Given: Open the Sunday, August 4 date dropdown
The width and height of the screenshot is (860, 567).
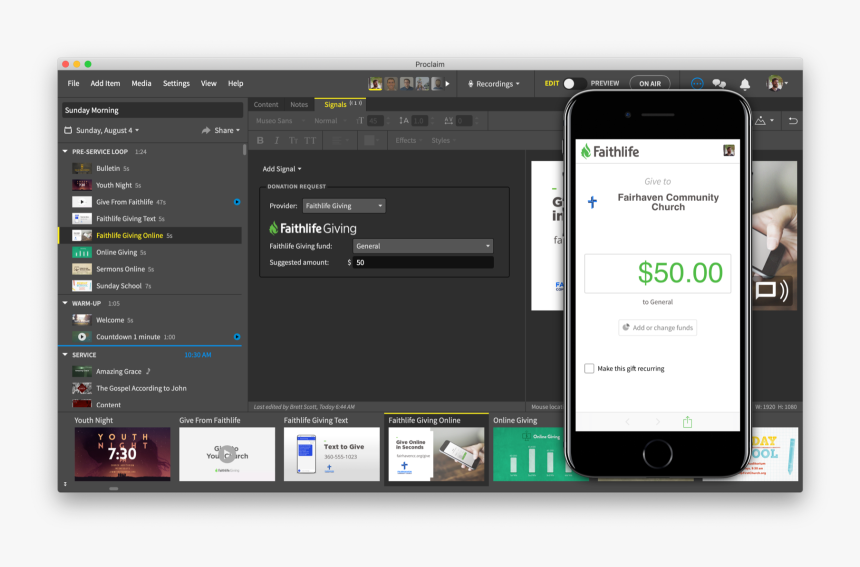Looking at the screenshot, I should [x=107, y=131].
